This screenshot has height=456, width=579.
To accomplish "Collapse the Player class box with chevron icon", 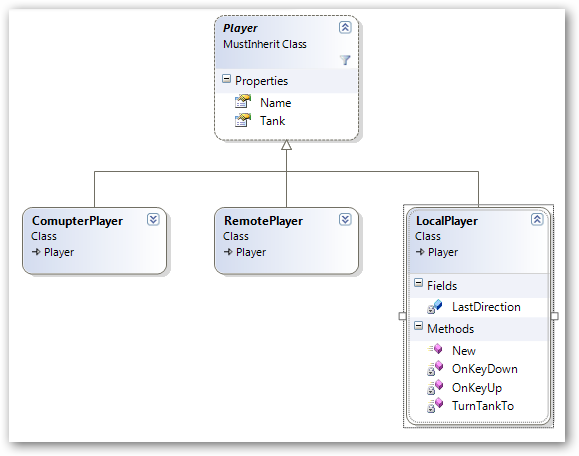I will [345, 27].
